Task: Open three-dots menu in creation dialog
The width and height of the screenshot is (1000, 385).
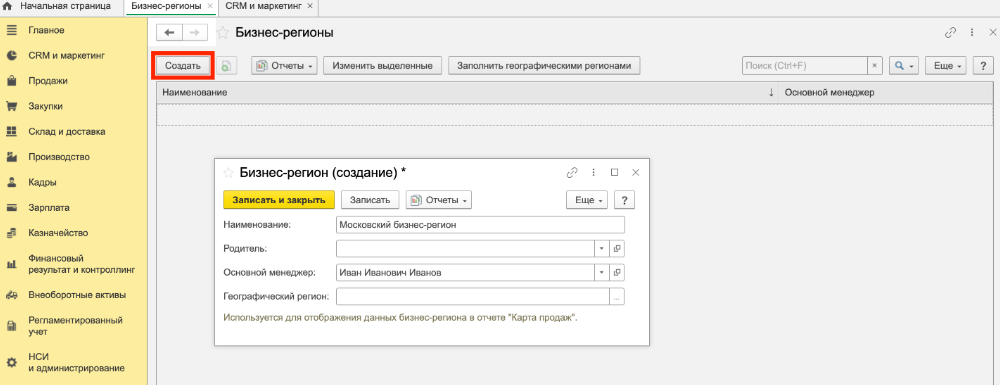Action: pos(593,172)
